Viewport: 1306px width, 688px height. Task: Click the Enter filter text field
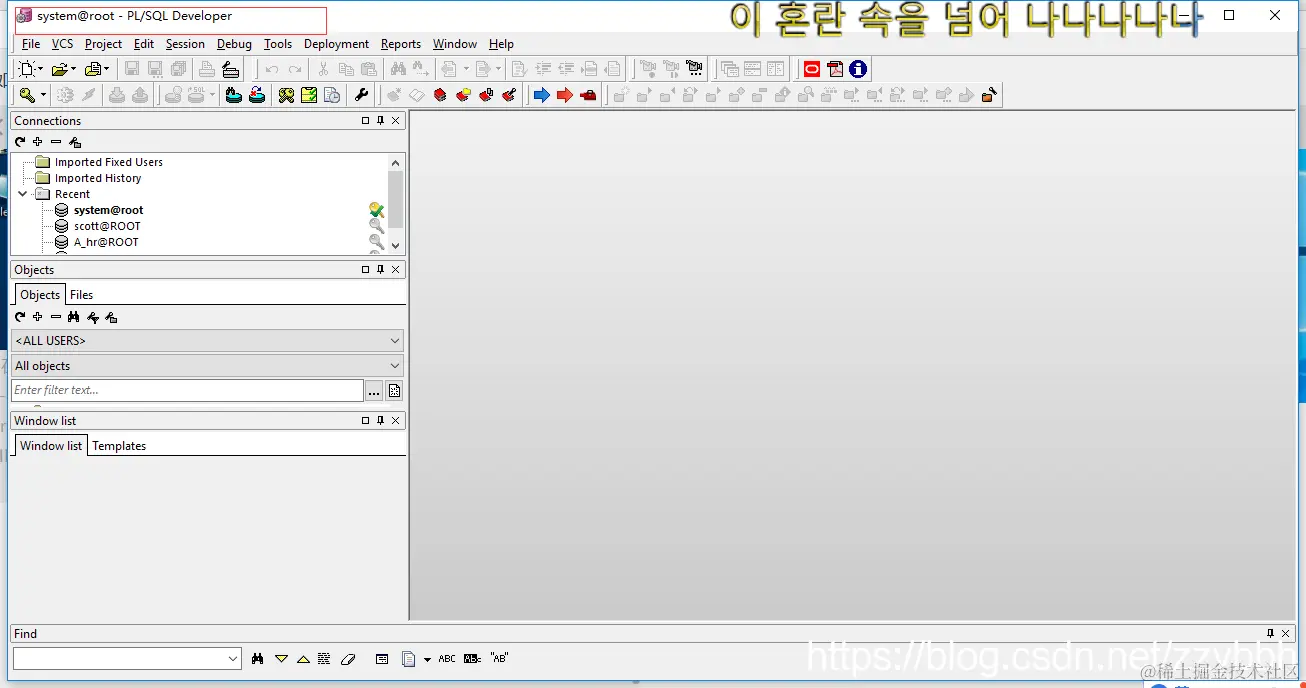187,391
